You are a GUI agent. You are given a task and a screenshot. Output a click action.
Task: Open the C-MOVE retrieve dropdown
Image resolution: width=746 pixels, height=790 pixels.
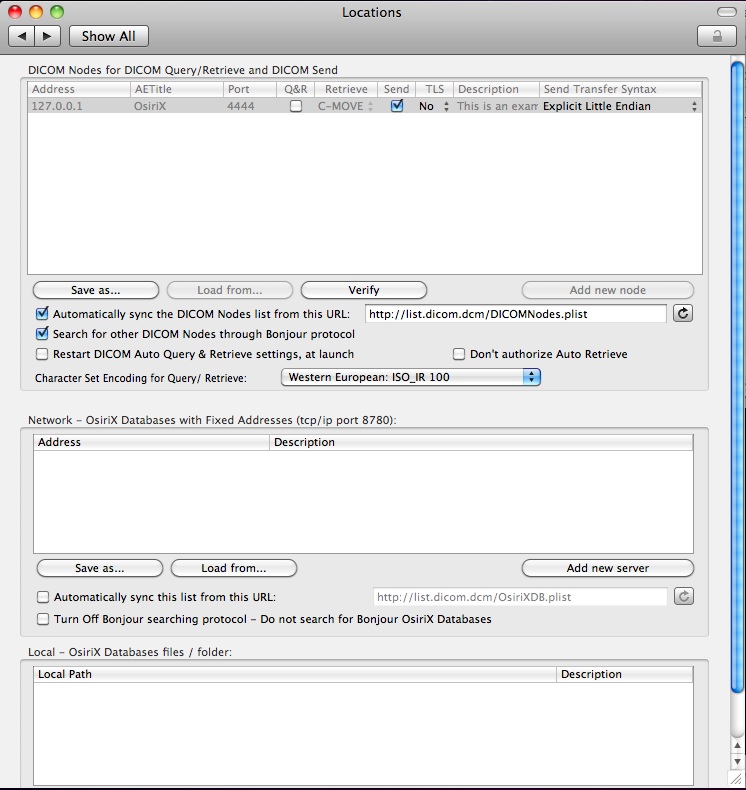(x=346, y=106)
